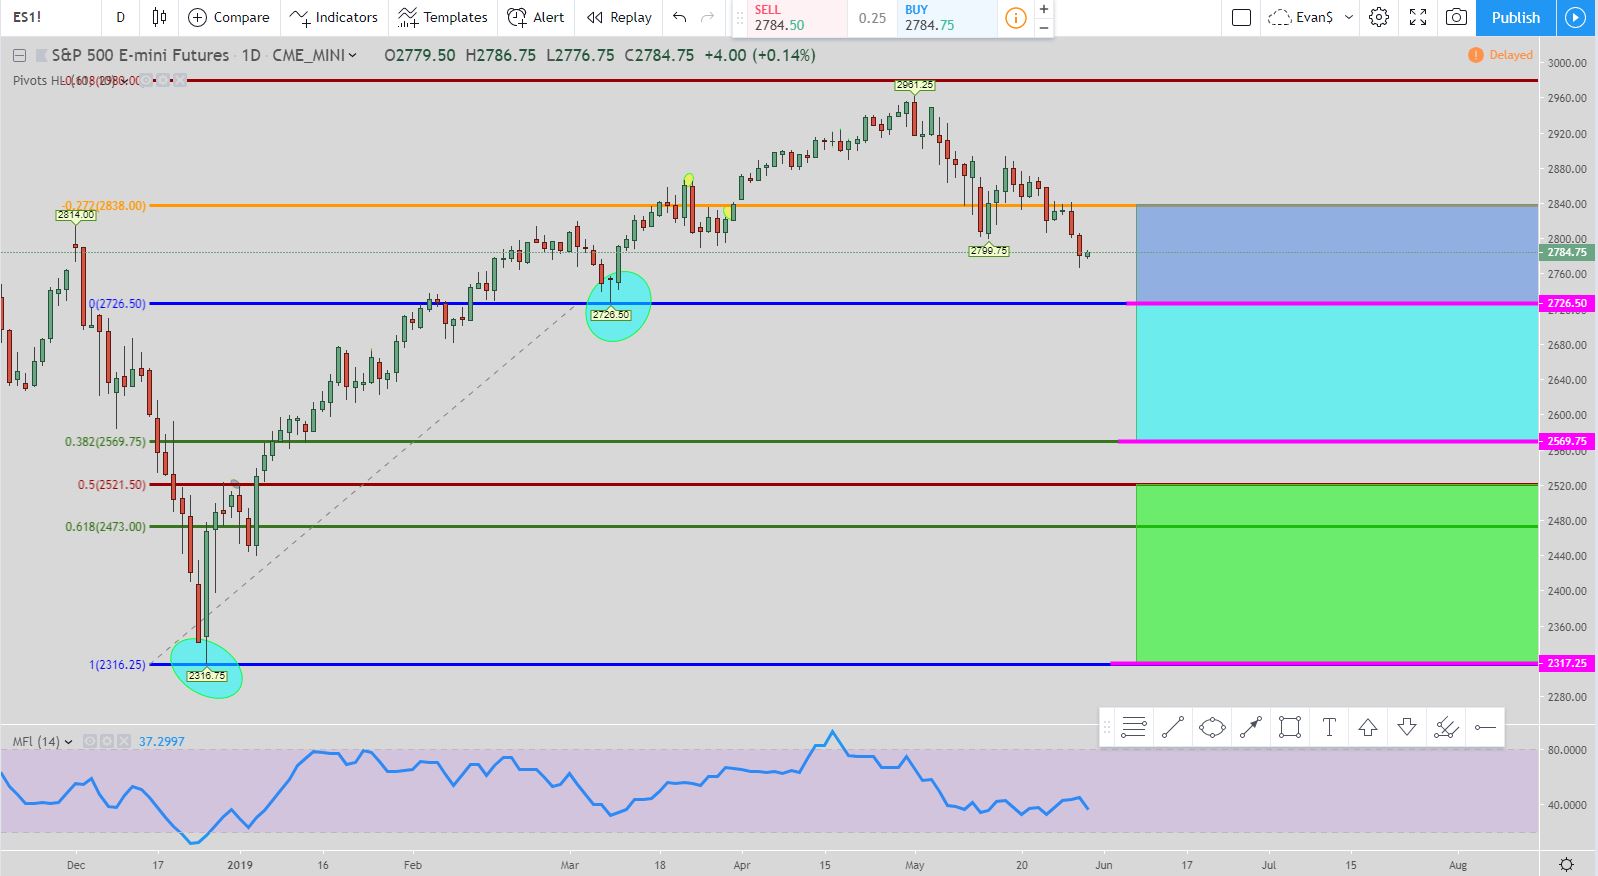This screenshot has height=876, width=1598.
Task: Open Pivots HL indicator settings gear
Action: click(164, 80)
